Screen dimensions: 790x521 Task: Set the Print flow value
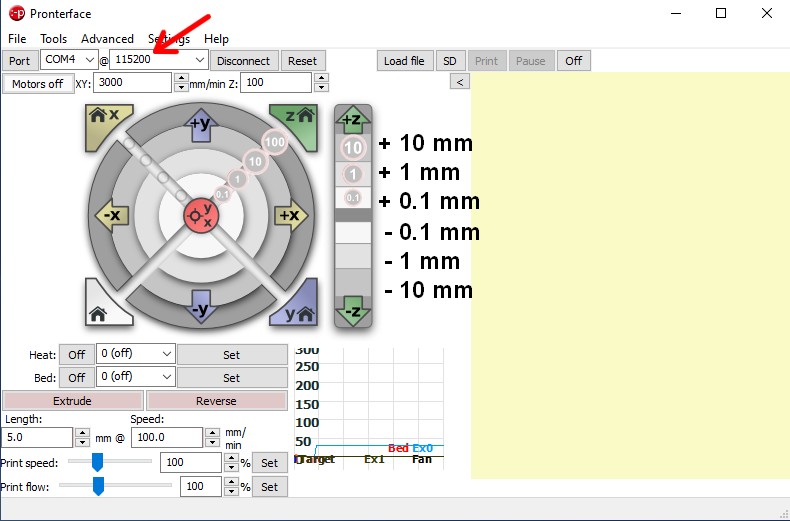coord(270,487)
